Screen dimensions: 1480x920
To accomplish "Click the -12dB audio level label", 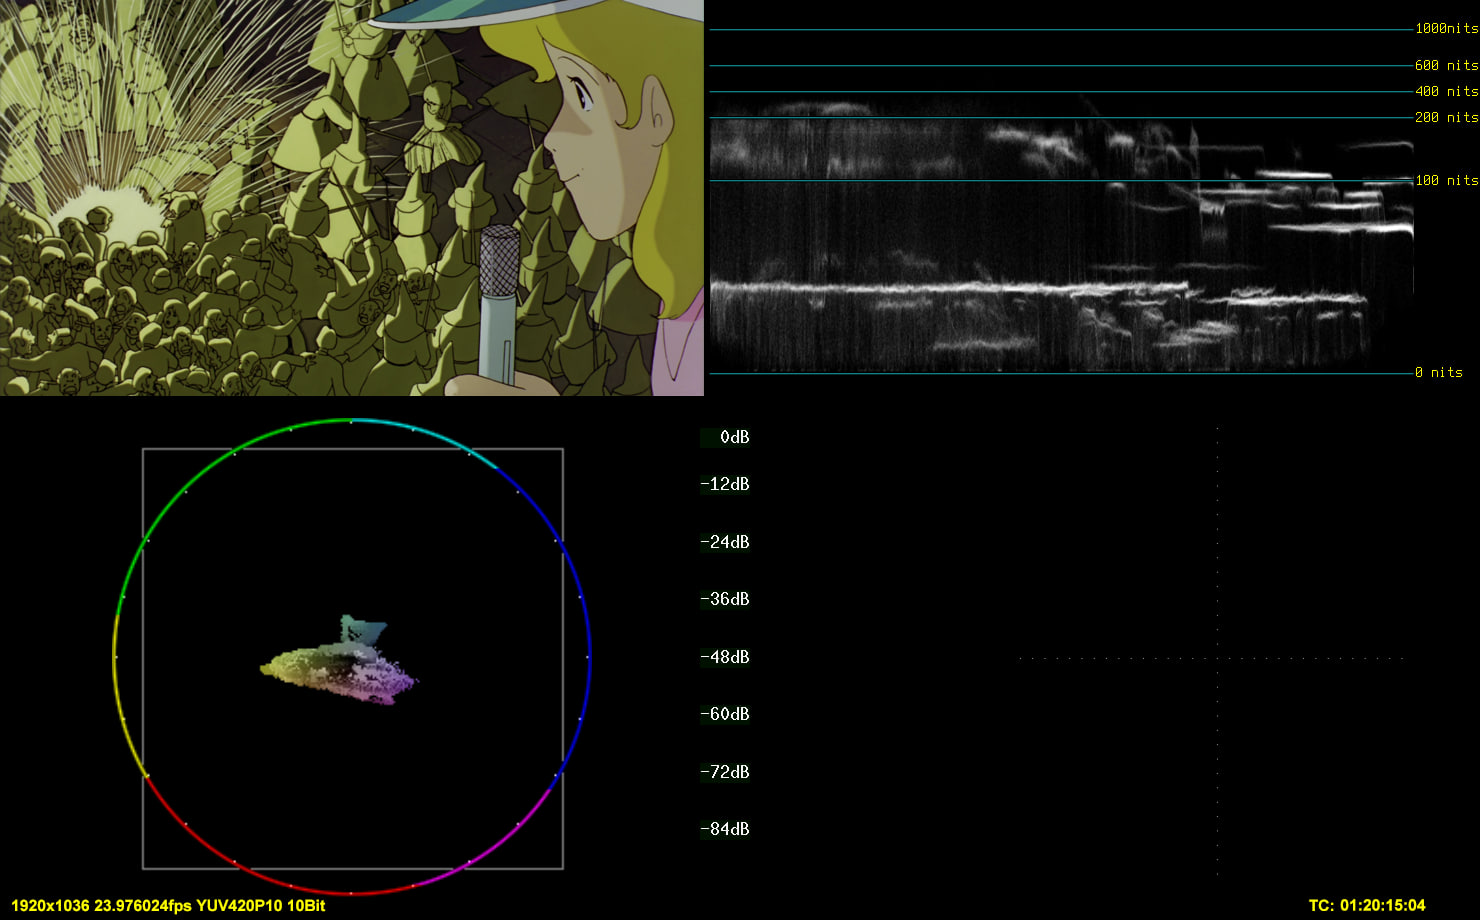I will pyautogui.click(x=725, y=484).
